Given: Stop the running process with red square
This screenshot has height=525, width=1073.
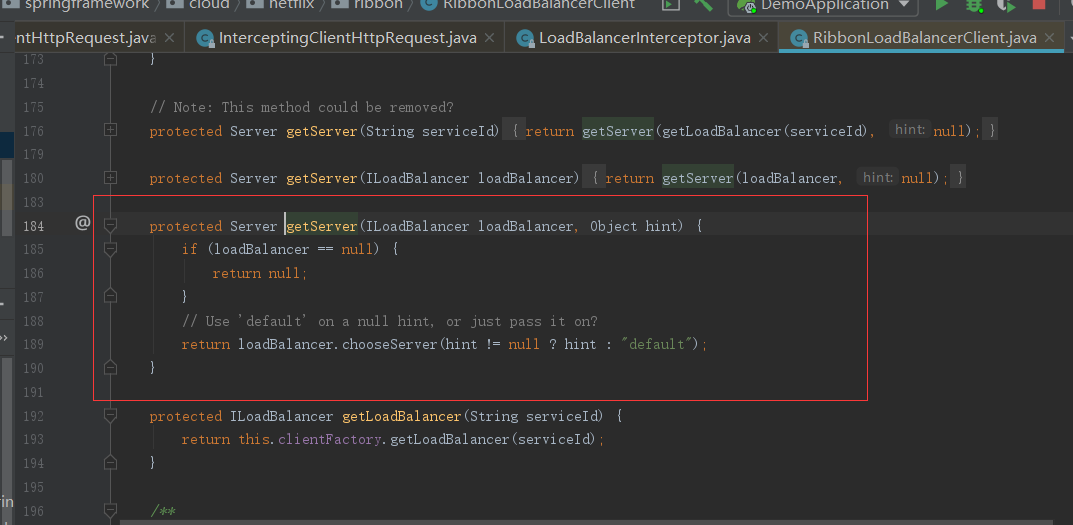Looking at the screenshot, I should (x=1039, y=4).
